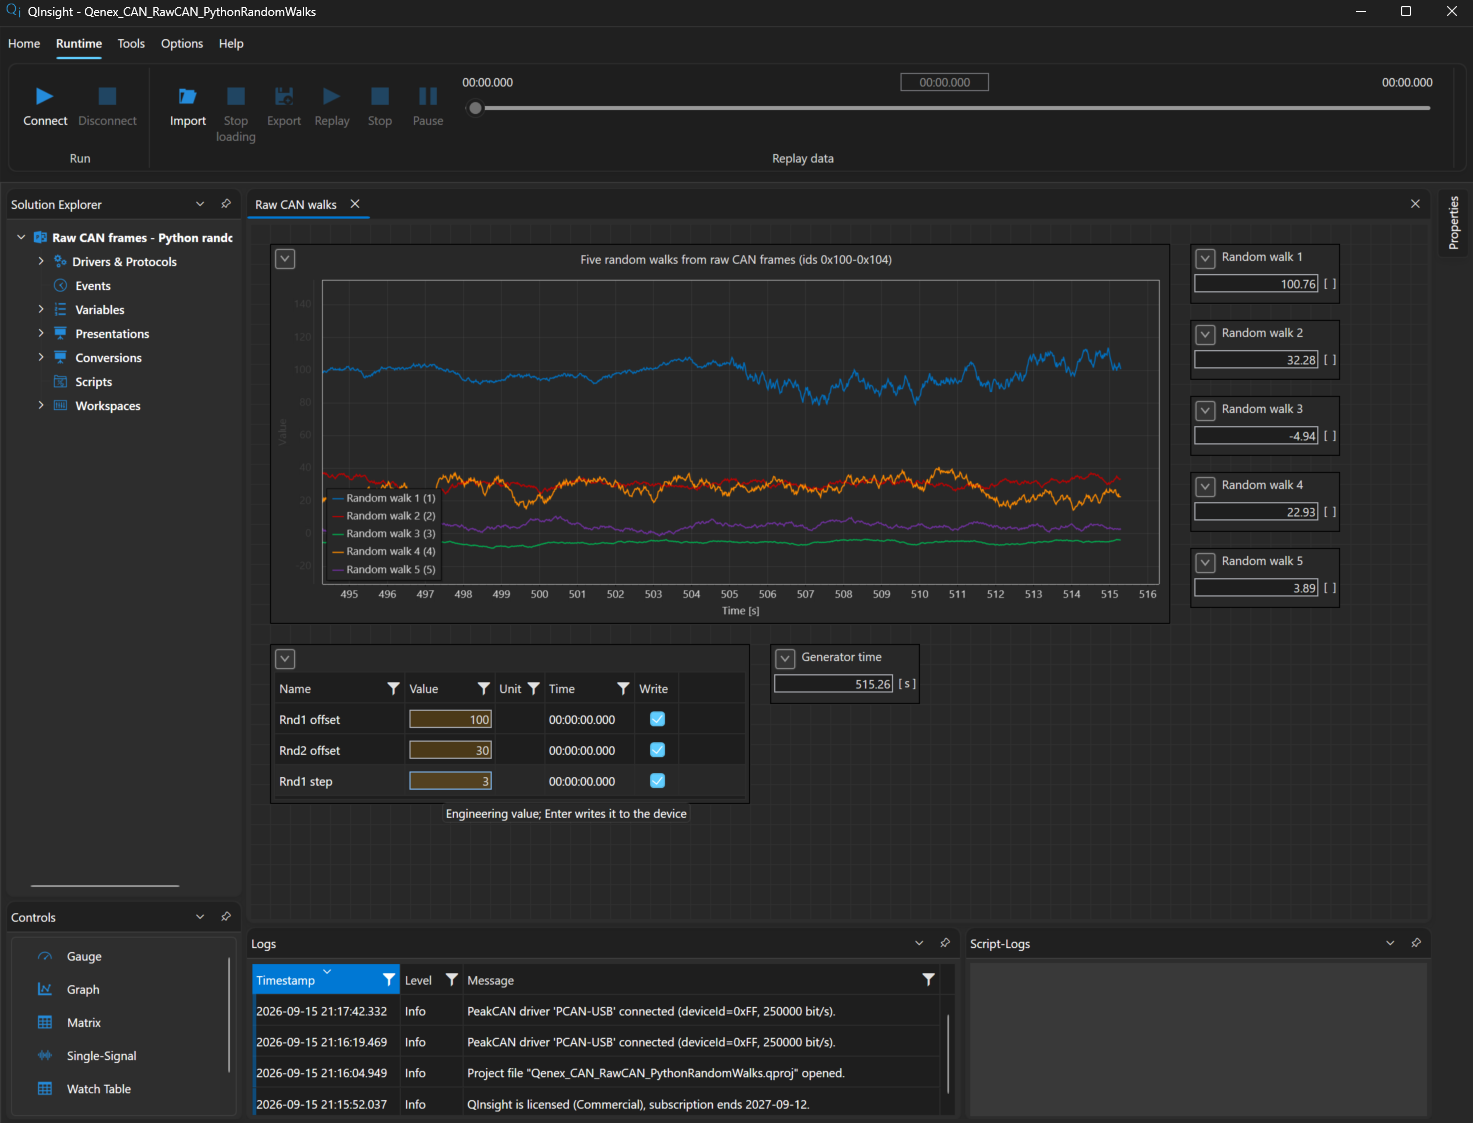Expand the Conversions tree node

pyautogui.click(x=41, y=357)
